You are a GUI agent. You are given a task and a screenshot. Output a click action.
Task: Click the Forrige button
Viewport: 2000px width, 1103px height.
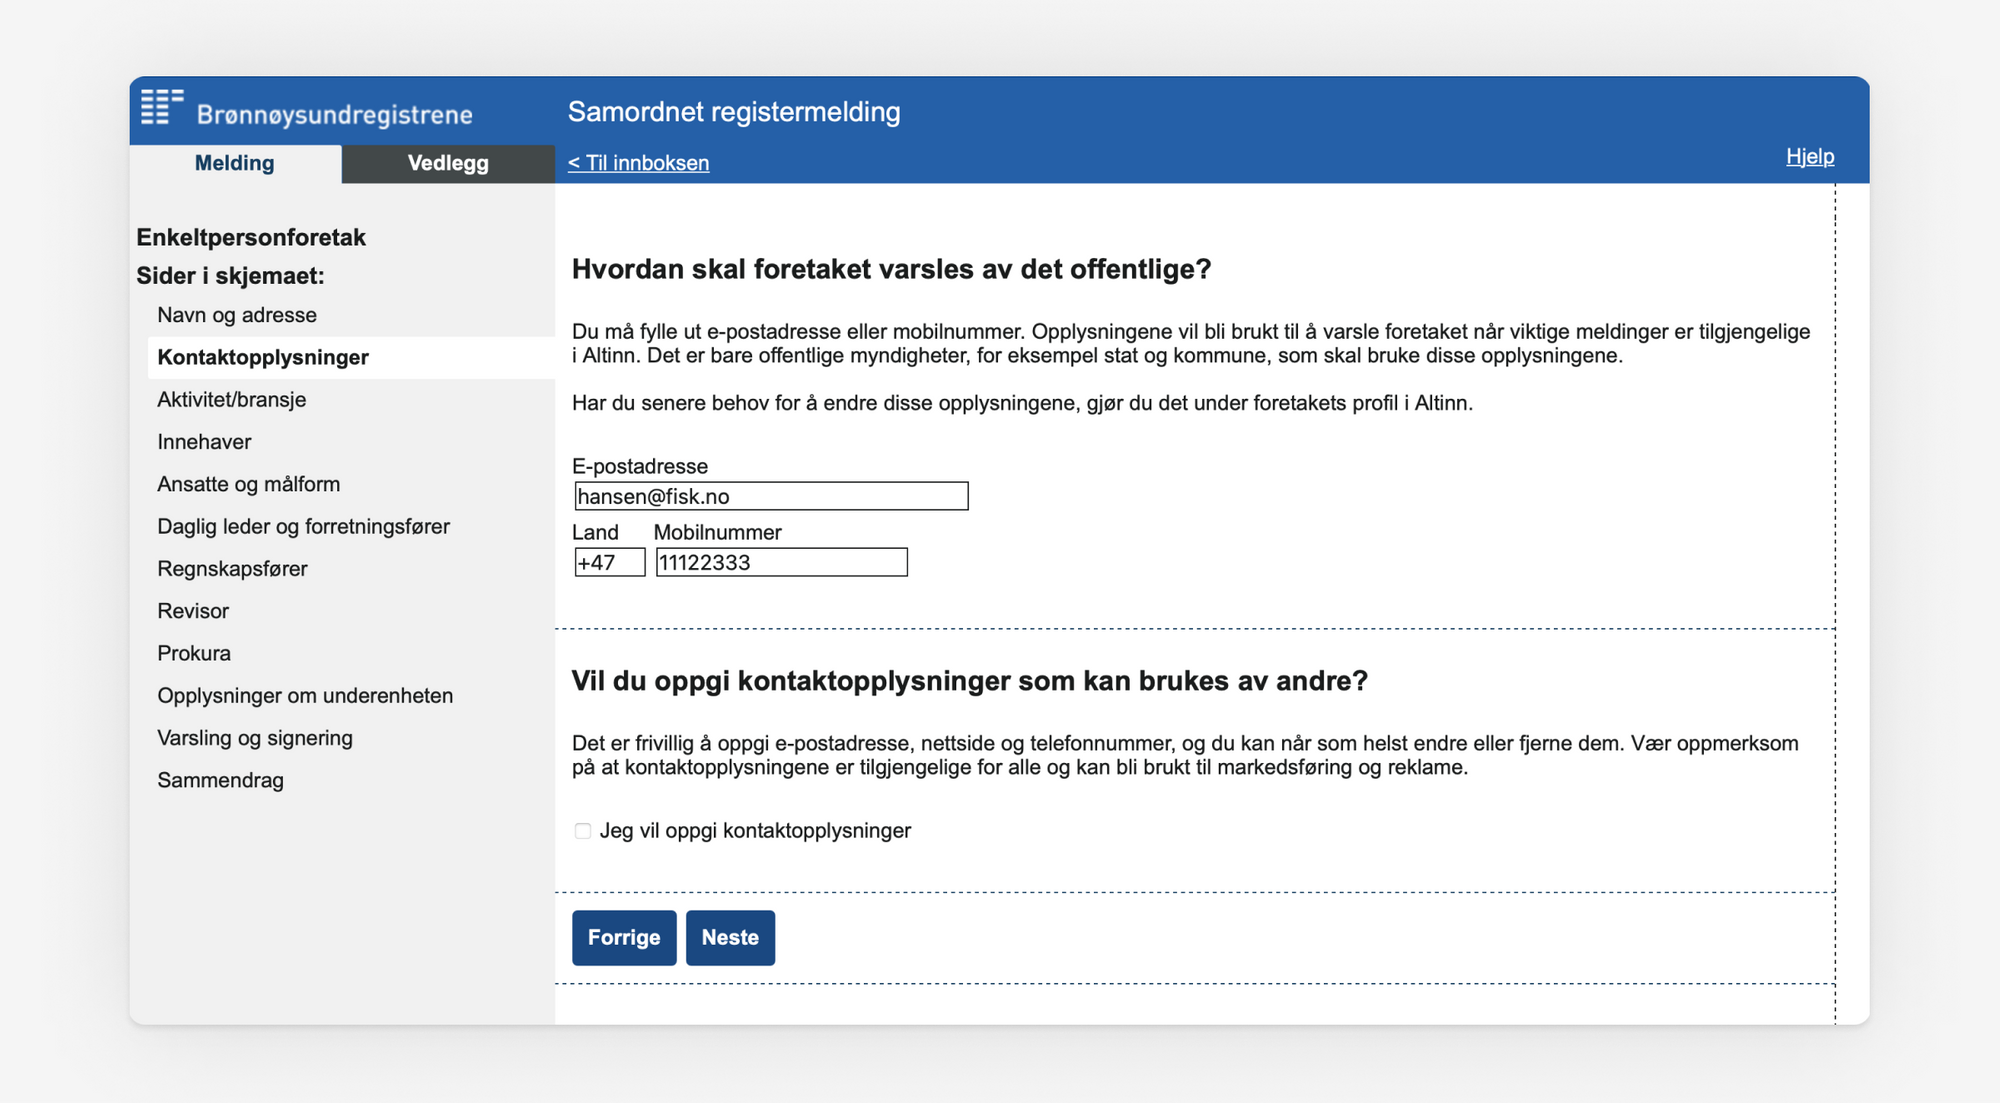coord(624,937)
